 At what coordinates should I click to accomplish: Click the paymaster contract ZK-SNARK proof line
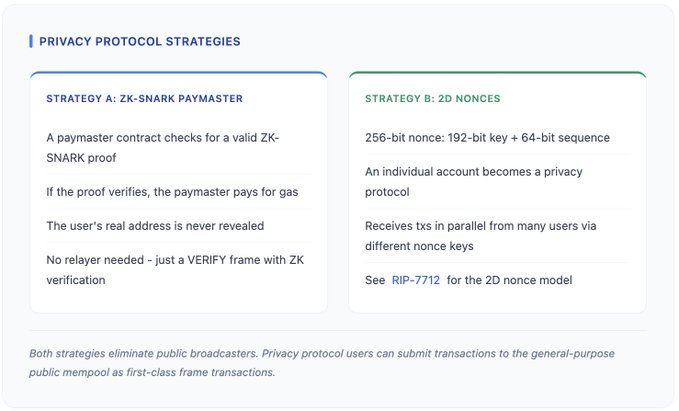pos(162,146)
